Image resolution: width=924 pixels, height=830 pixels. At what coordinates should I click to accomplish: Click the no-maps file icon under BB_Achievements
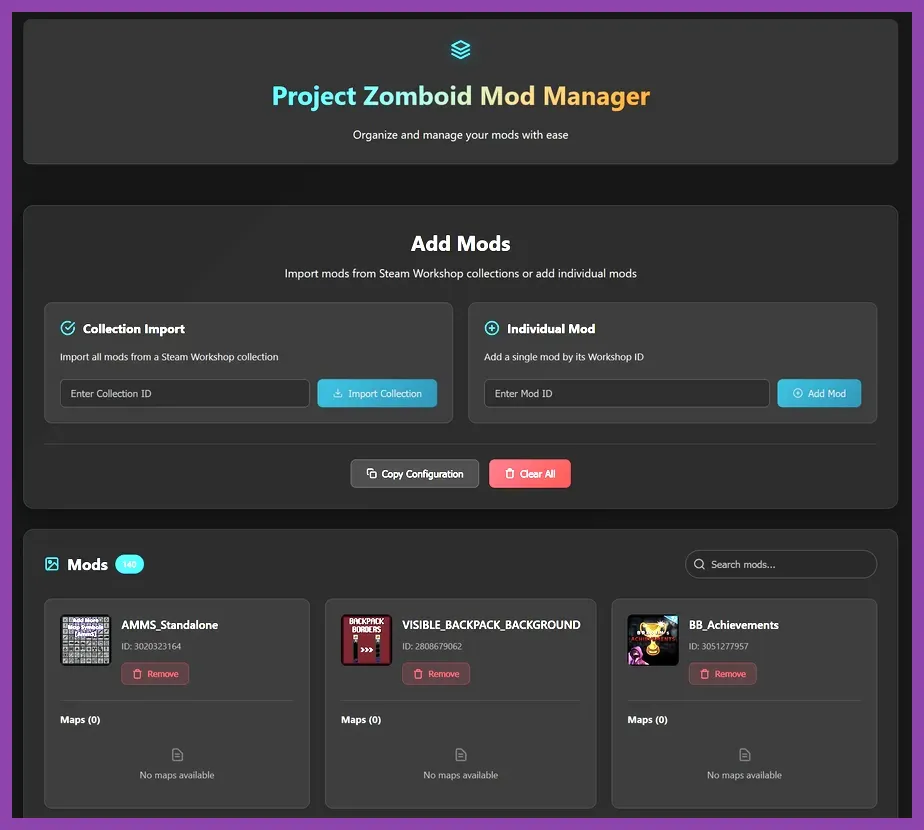[x=744, y=755]
